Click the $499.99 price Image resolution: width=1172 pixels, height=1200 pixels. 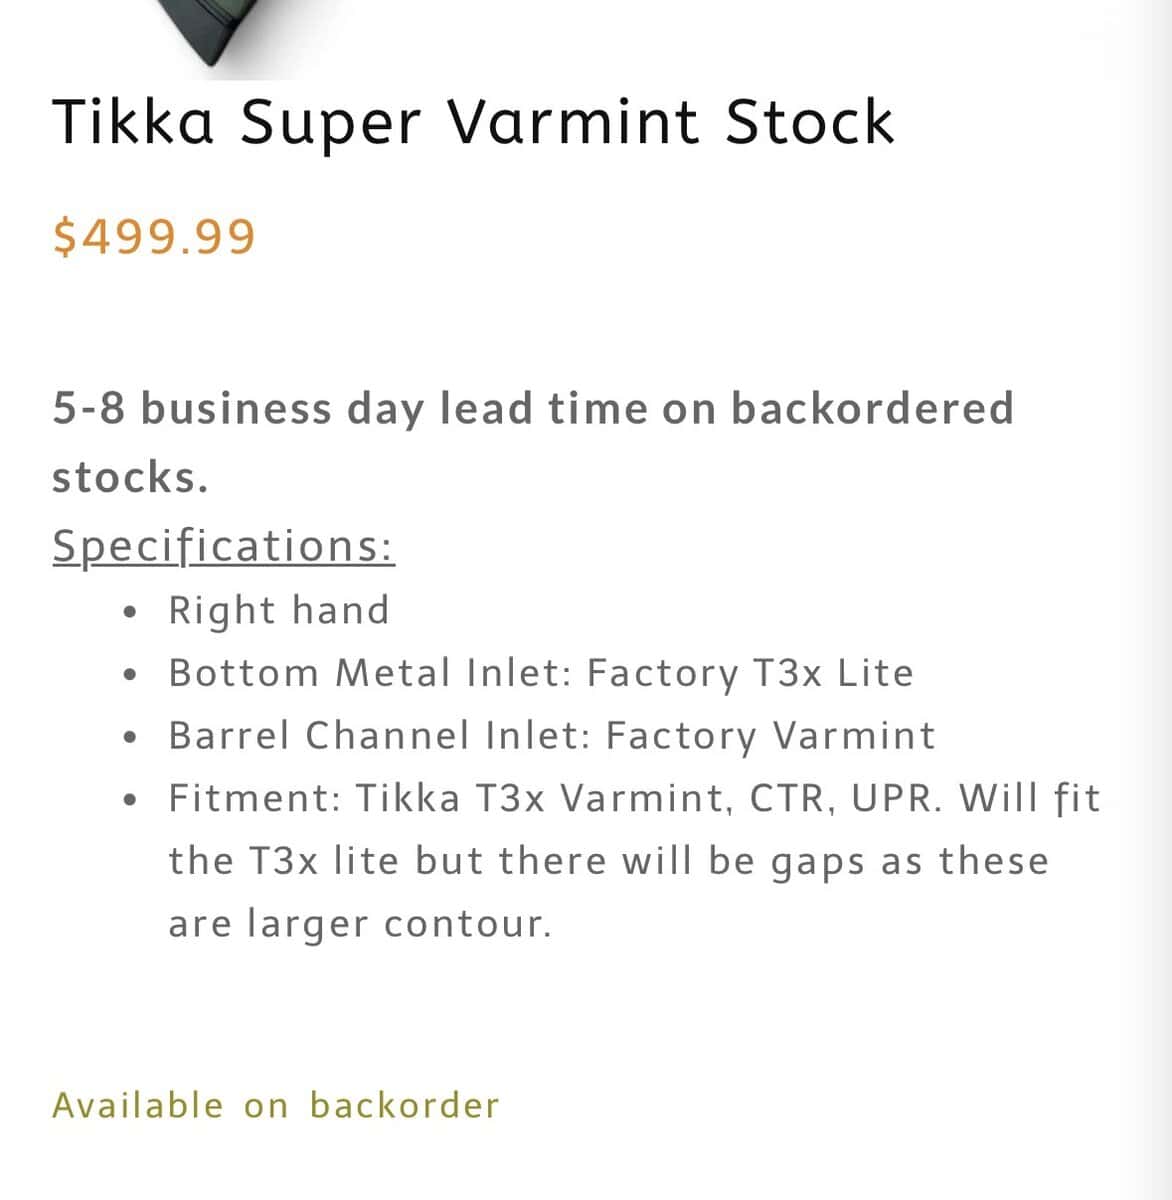click(x=155, y=236)
